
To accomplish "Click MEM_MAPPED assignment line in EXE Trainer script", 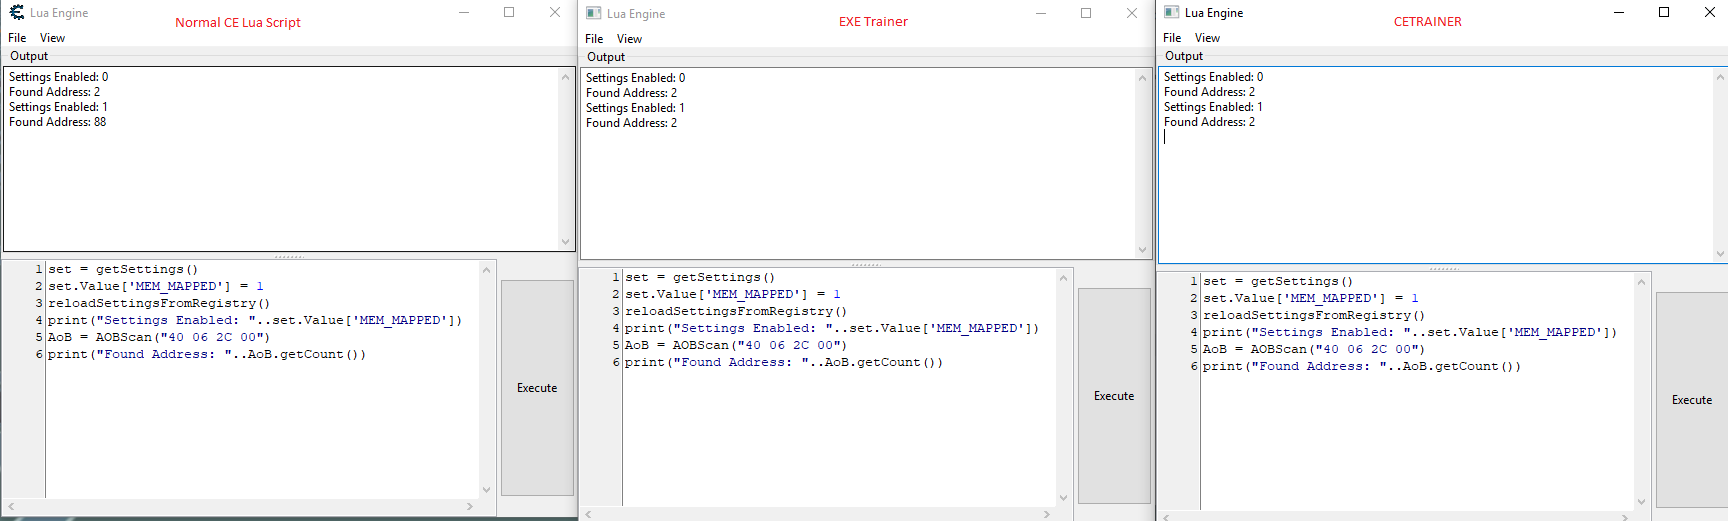I will (x=733, y=295).
